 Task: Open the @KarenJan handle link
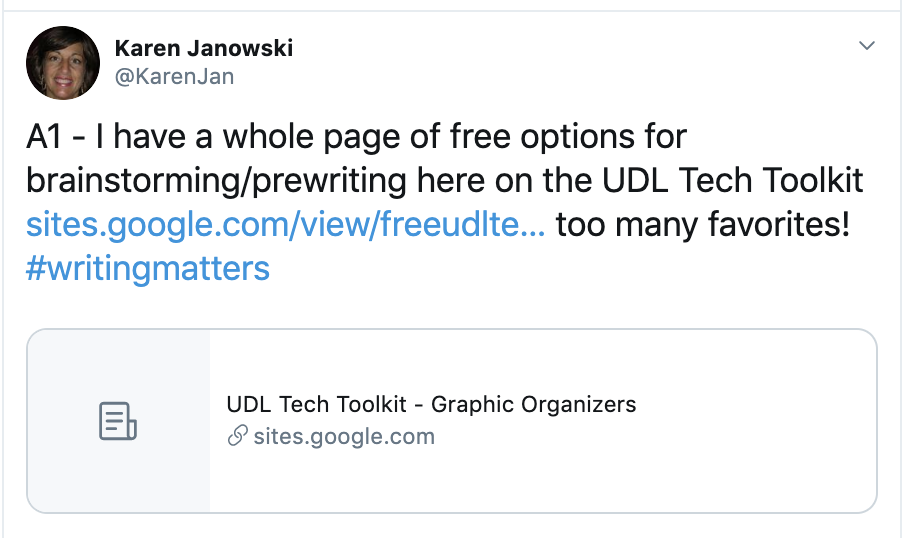click(174, 76)
